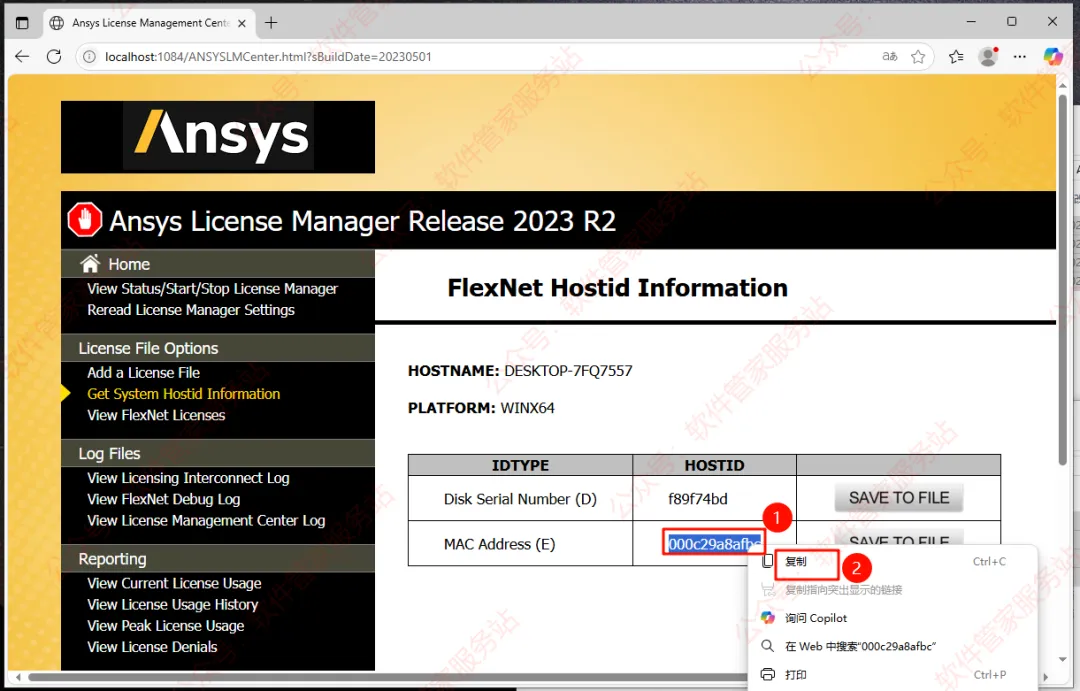This screenshot has width=1080, height=691.
Task: Select search web for 000c29a8afbc entry
Action: click(x=860, y=646)
